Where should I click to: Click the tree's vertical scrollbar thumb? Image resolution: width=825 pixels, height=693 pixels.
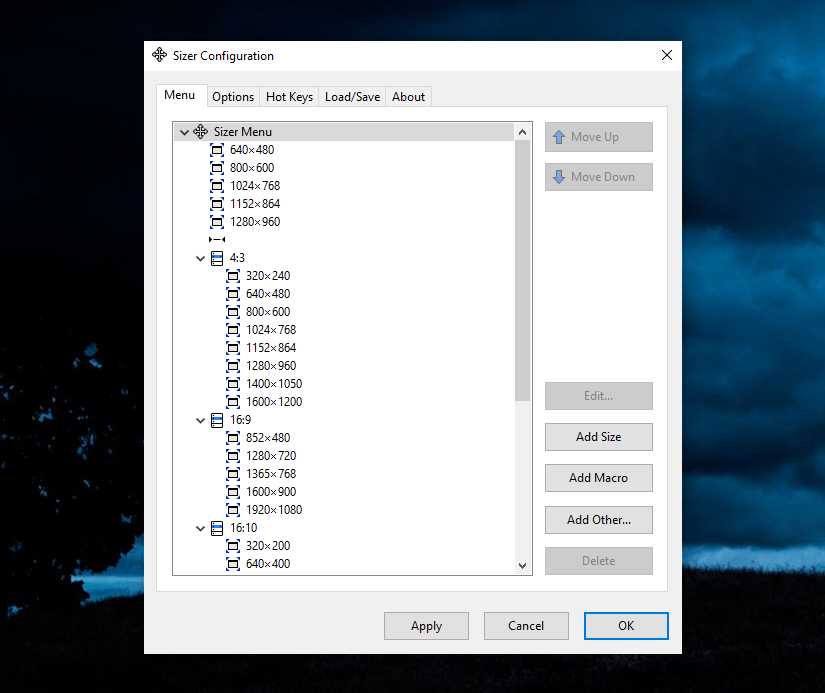[x=522, y=270]
